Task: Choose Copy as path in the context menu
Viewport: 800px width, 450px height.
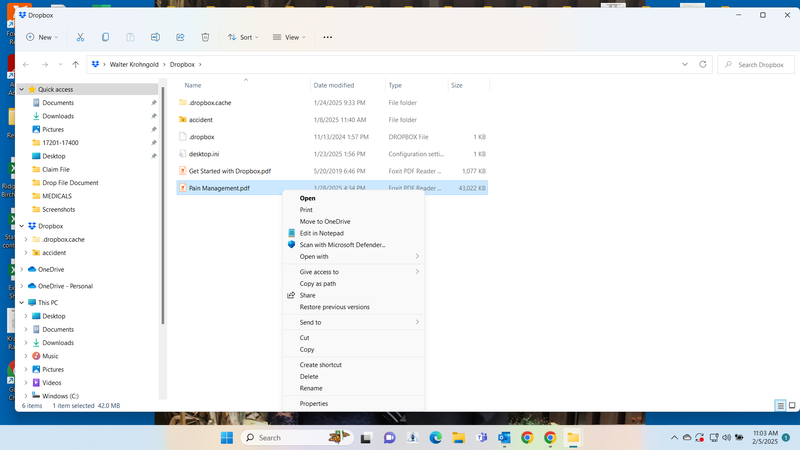Action: point(318,284)
